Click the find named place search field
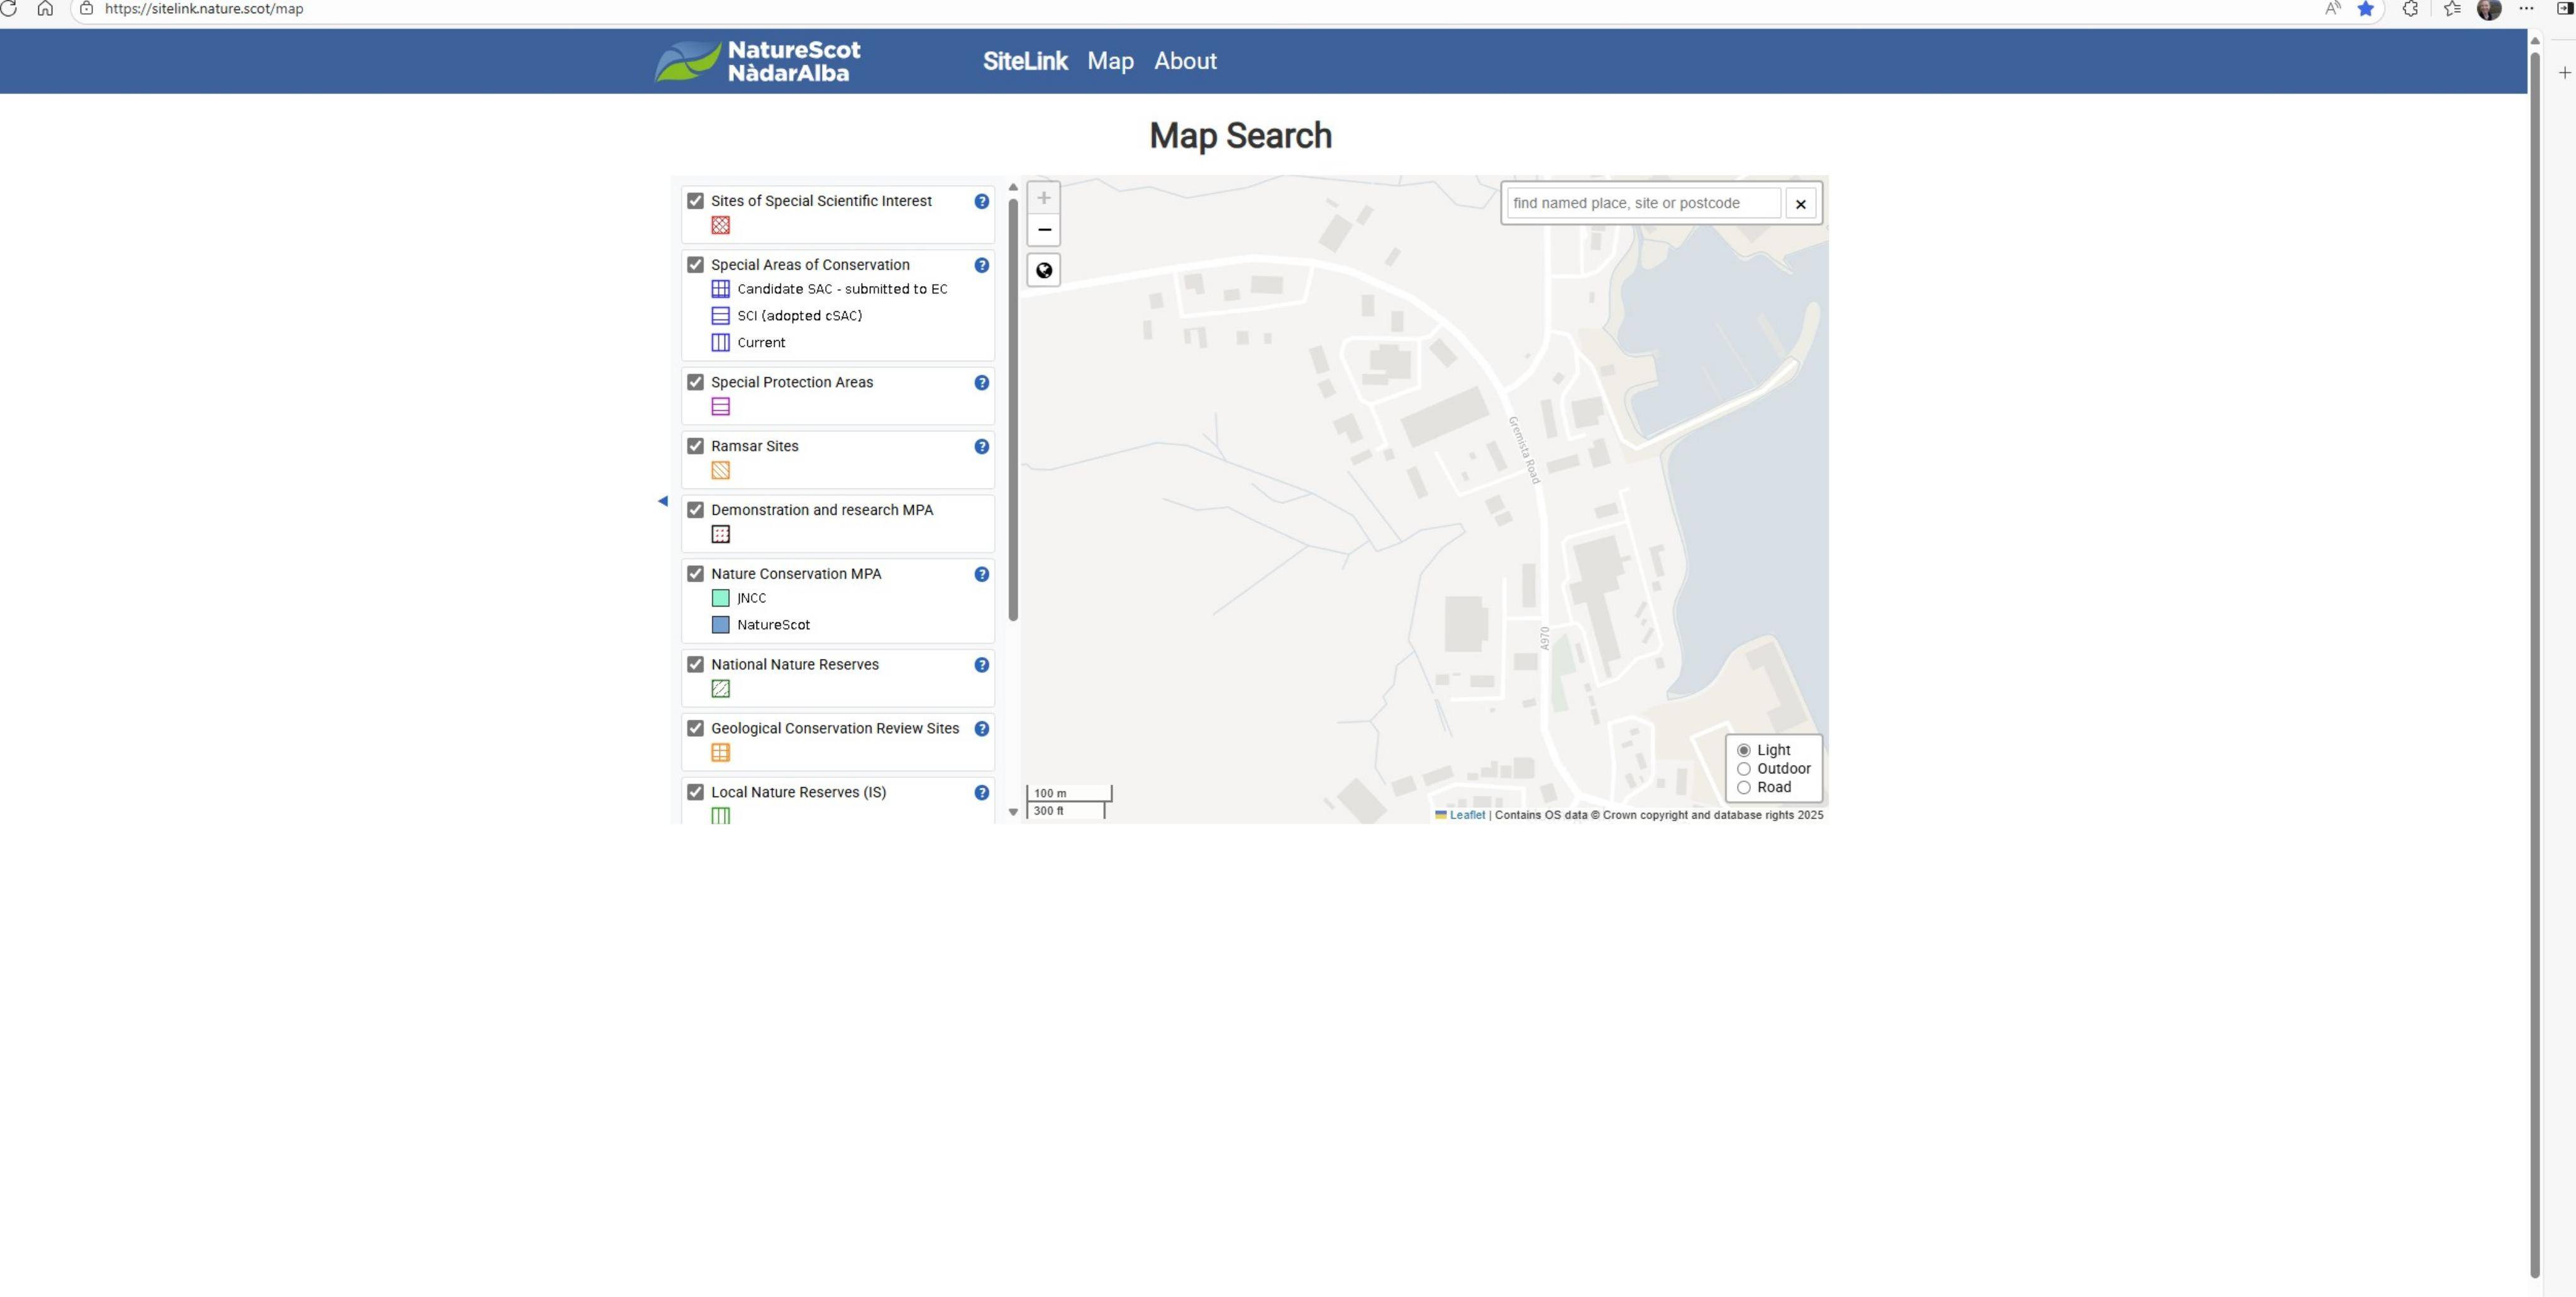This screenshot has width=2576, height=1297. click(x=1643, y=203)
